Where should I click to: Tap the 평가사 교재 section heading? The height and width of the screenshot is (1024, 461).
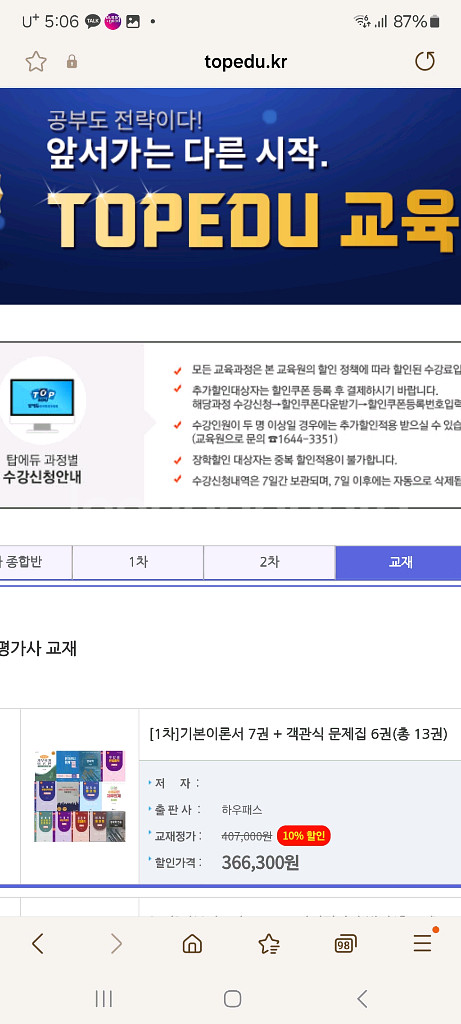coord(39,649)
